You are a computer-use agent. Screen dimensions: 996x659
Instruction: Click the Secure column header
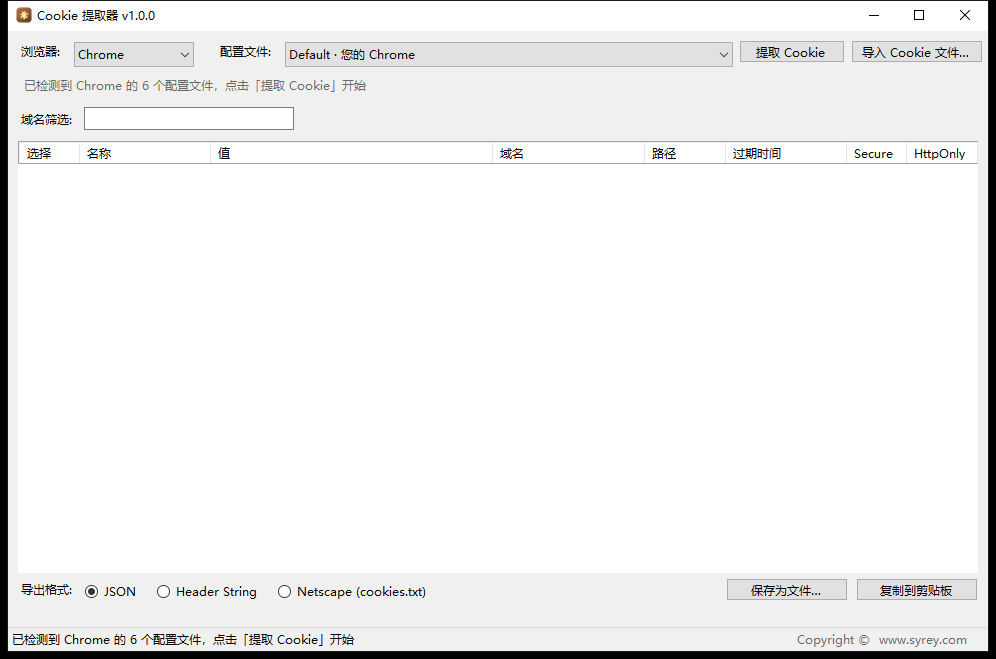876,153
